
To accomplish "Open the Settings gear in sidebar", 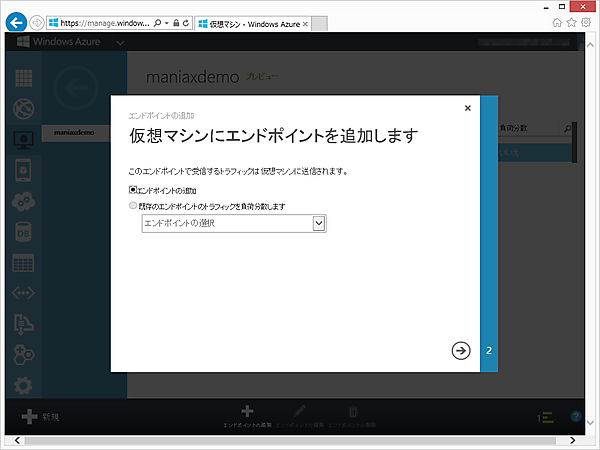I will pyautogui.click(x=24, y=385).
